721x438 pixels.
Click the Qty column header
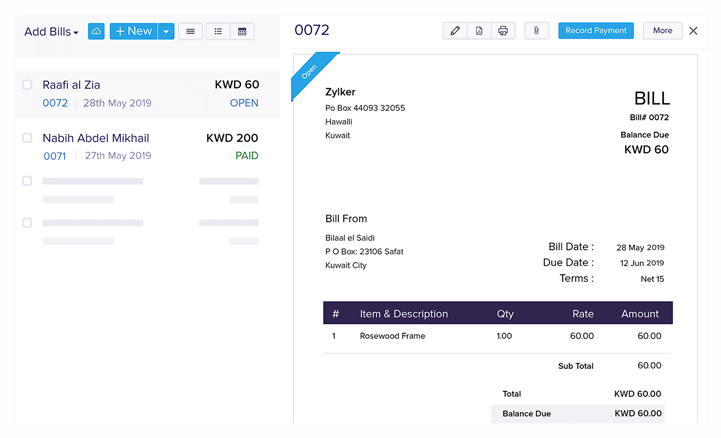(505, 314)
